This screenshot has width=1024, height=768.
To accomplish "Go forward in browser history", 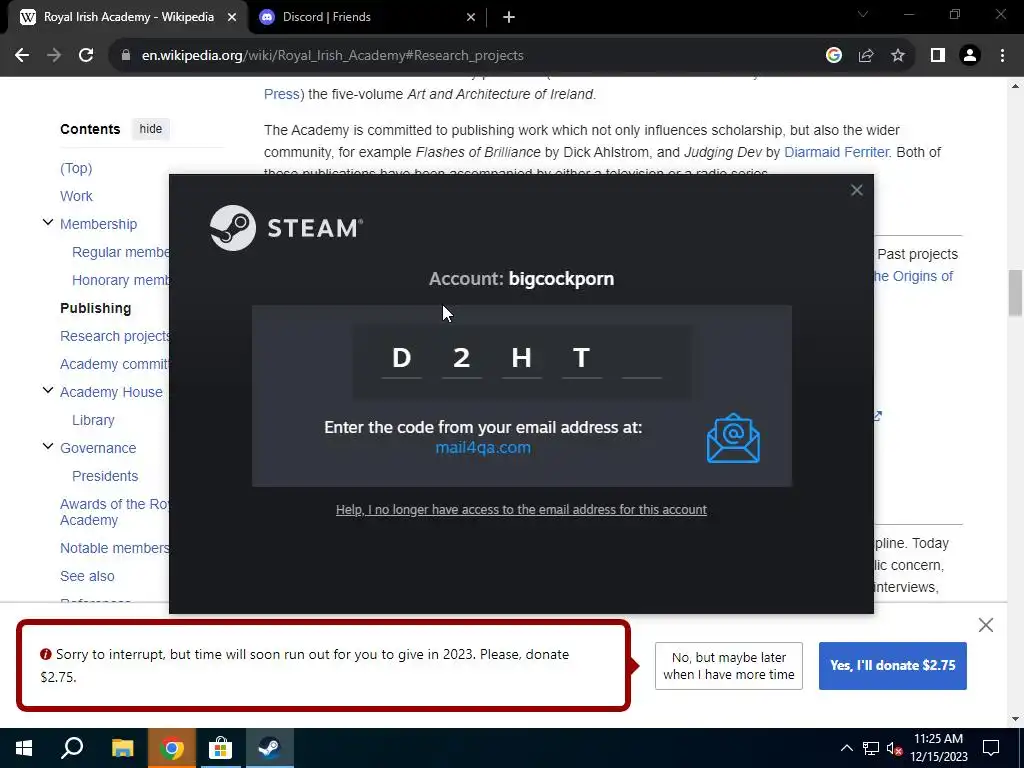I will [54, 56].
